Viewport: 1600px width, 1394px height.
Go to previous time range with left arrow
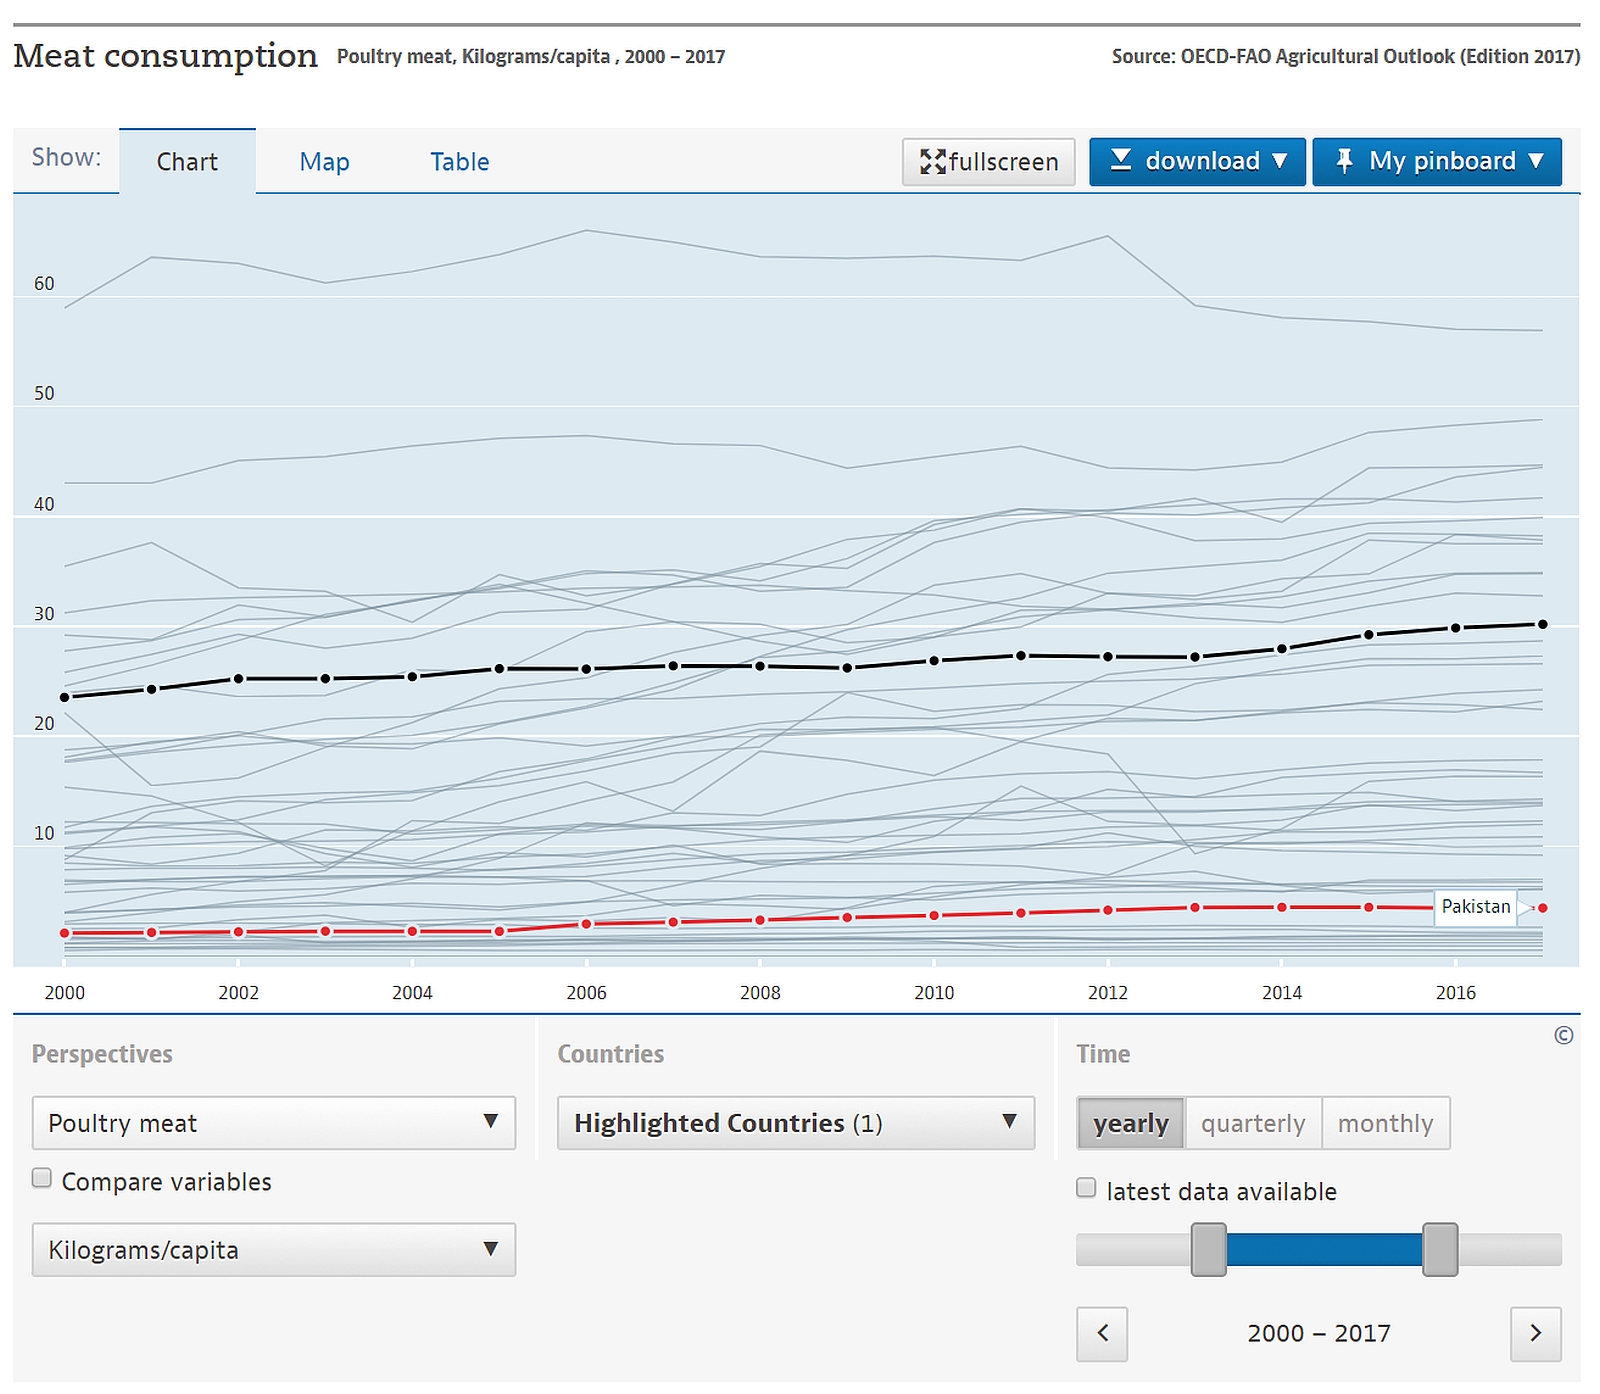tap(1102, 1333)
